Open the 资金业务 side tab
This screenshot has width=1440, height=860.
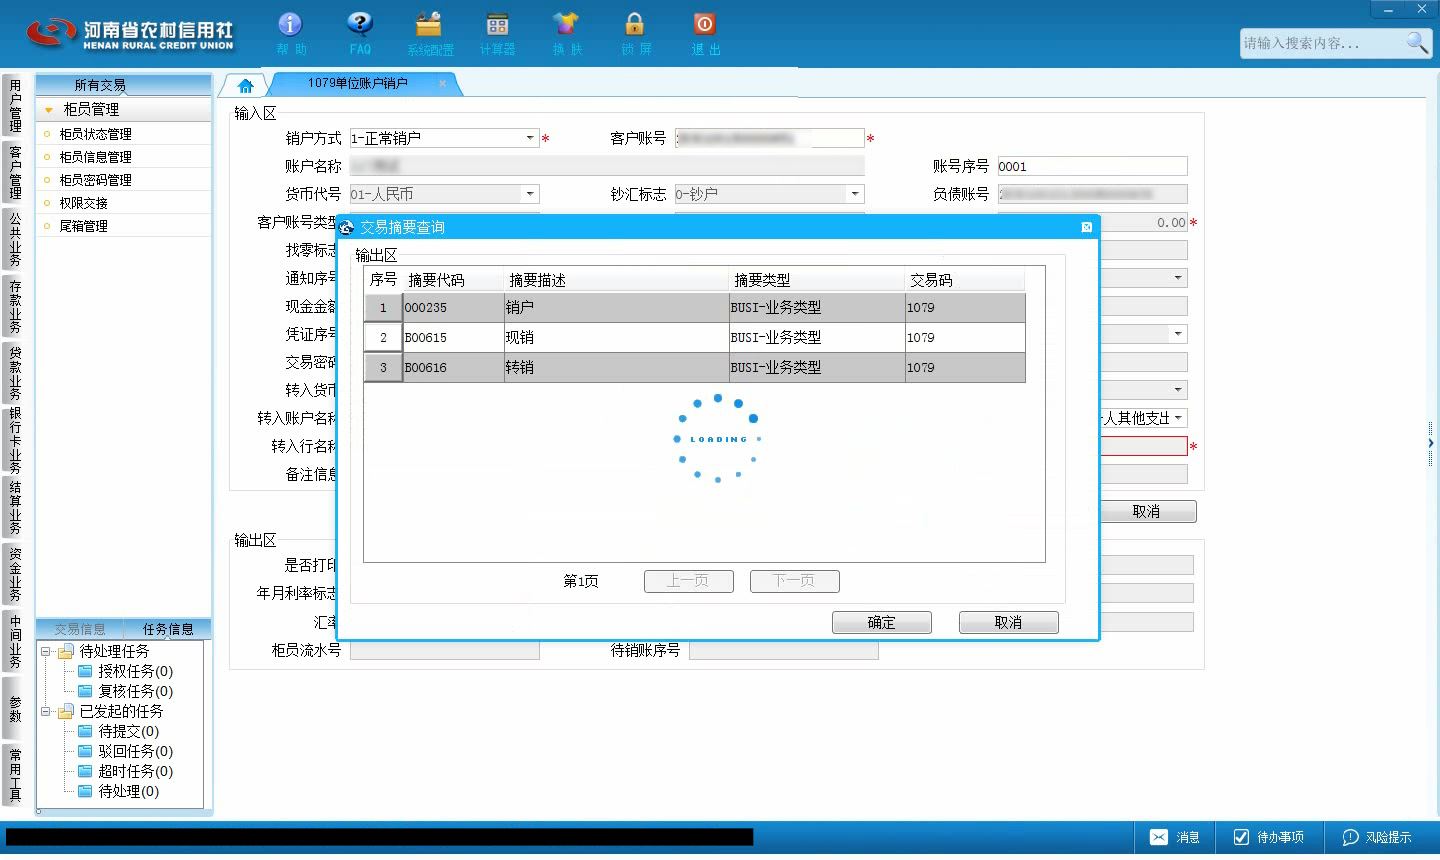click(x=14, y=574)
